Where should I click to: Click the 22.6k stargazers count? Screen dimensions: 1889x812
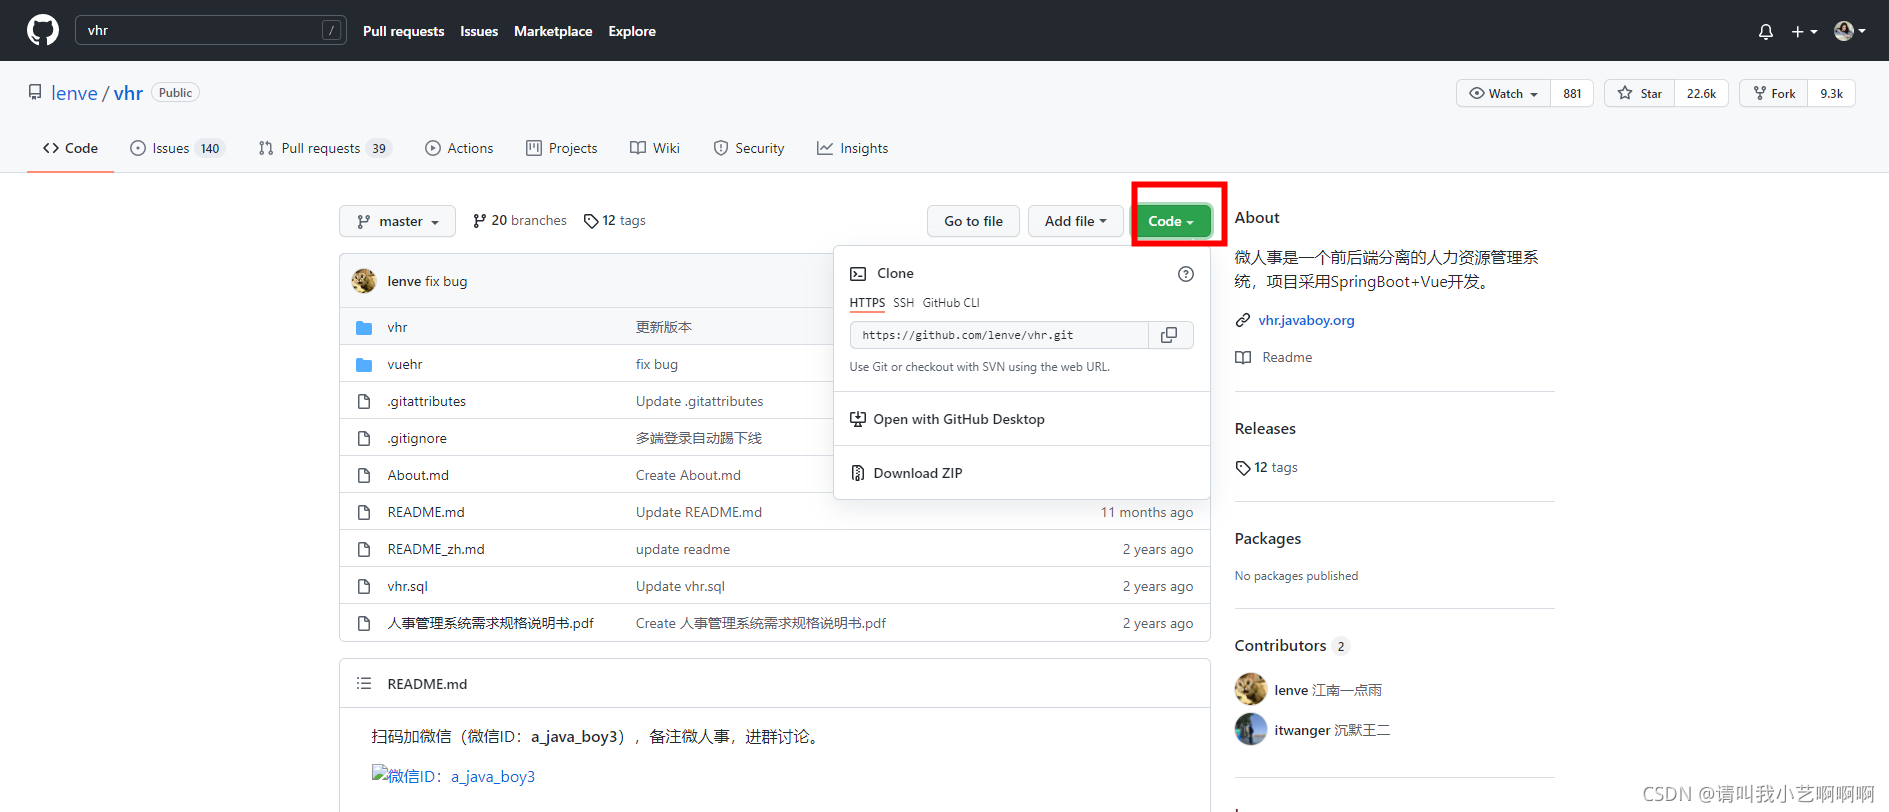pos(1701,93)
